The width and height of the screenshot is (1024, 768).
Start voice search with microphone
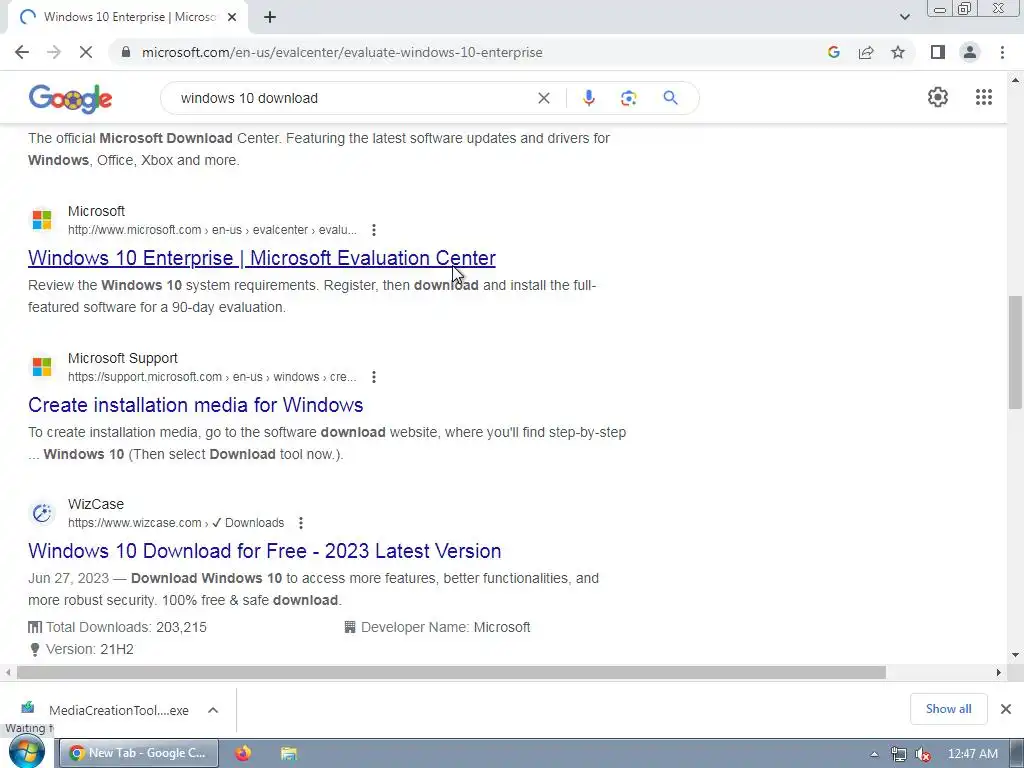point(588,98)
